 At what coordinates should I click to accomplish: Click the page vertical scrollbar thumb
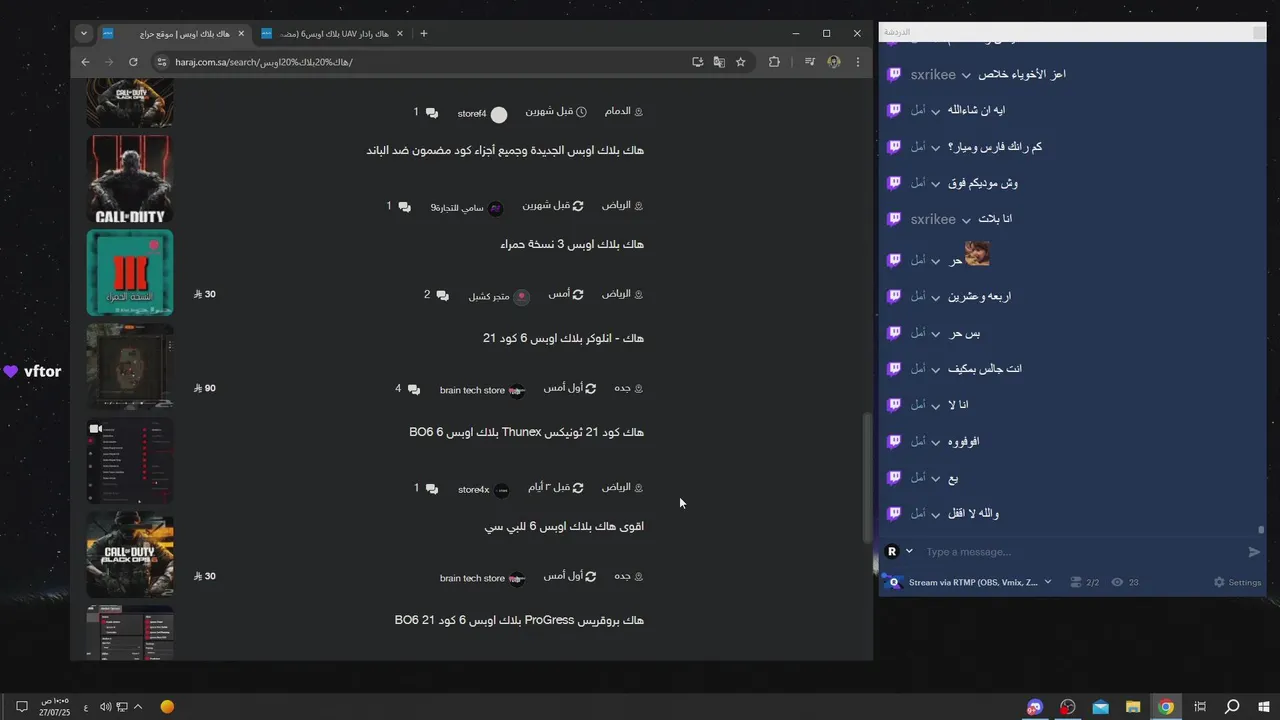coord(867,478)
